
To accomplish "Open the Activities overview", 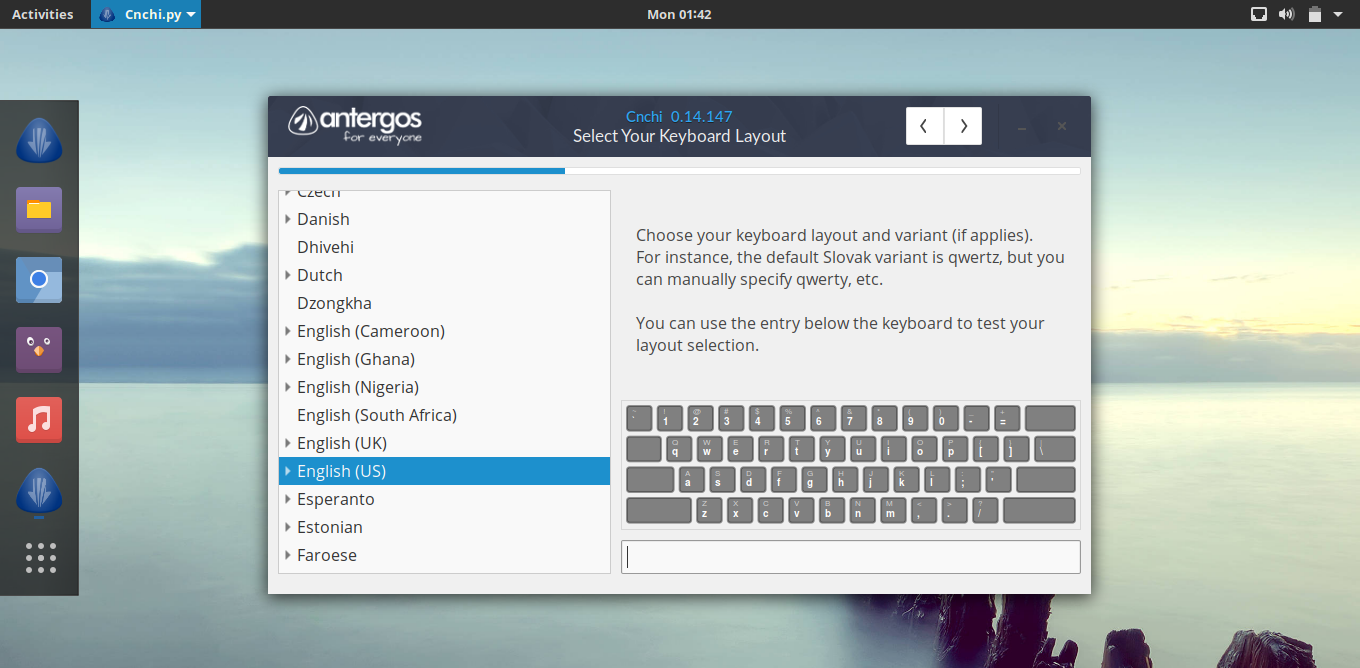I will coord(42,14).
